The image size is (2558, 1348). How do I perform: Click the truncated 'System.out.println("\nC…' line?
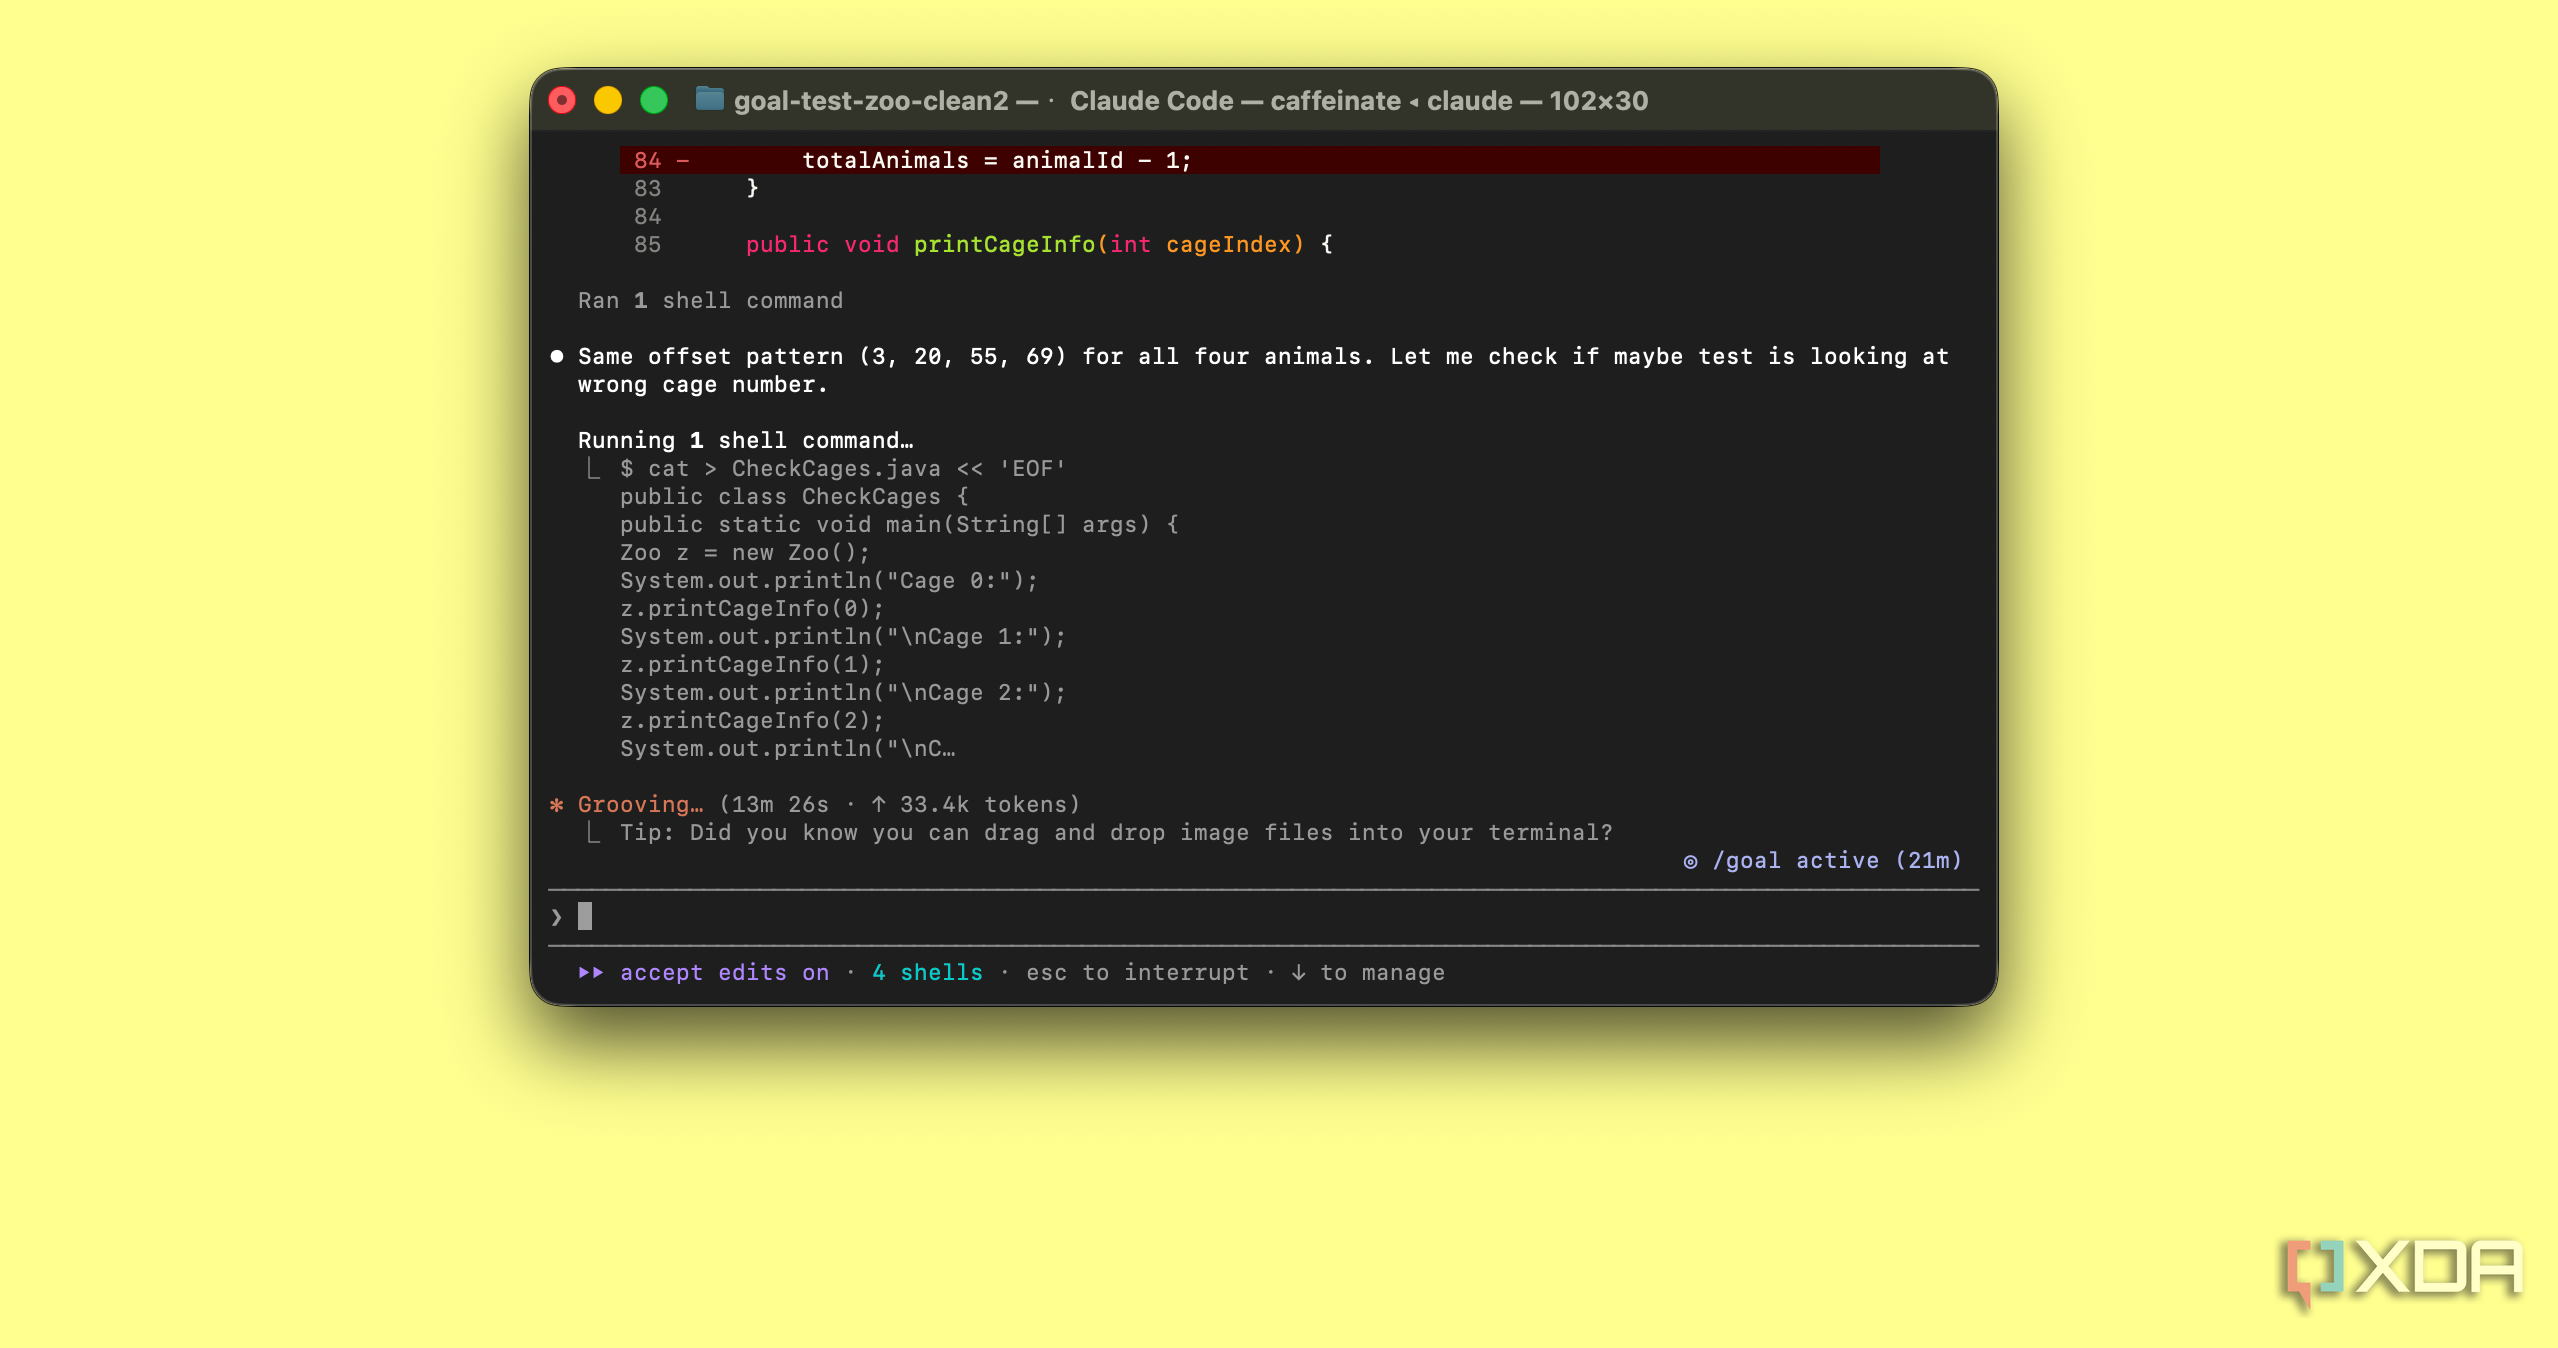coord(787,748)
